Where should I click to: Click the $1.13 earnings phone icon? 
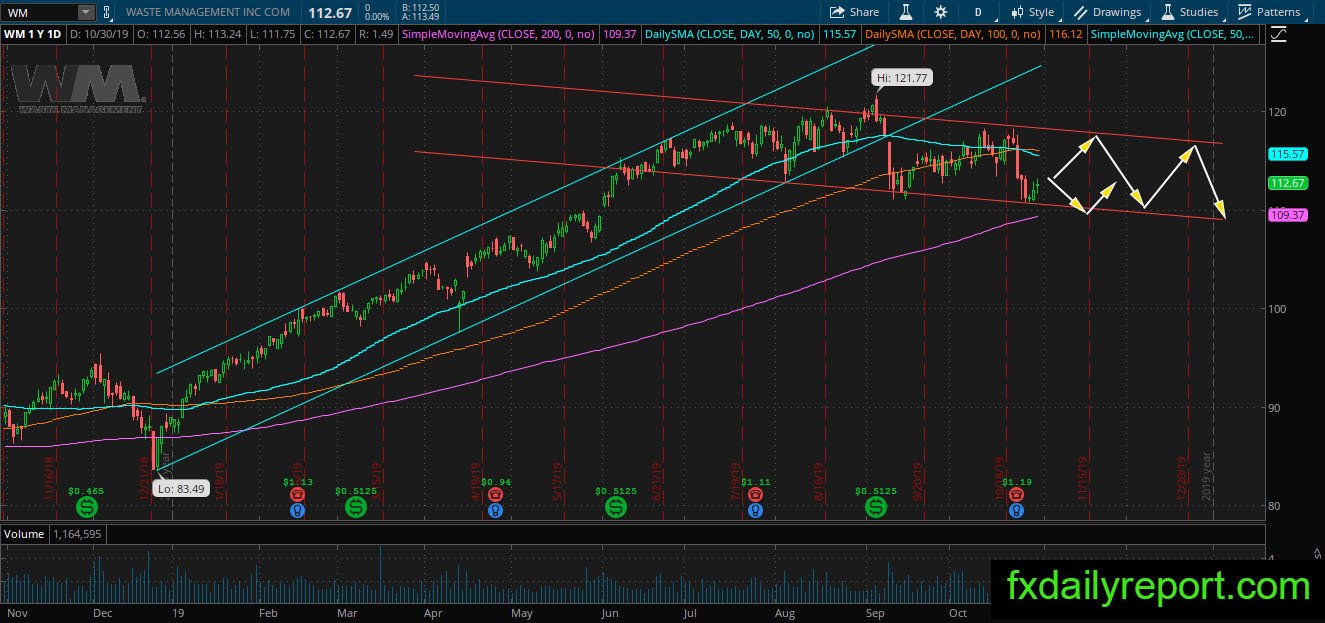tap(297, 495)
